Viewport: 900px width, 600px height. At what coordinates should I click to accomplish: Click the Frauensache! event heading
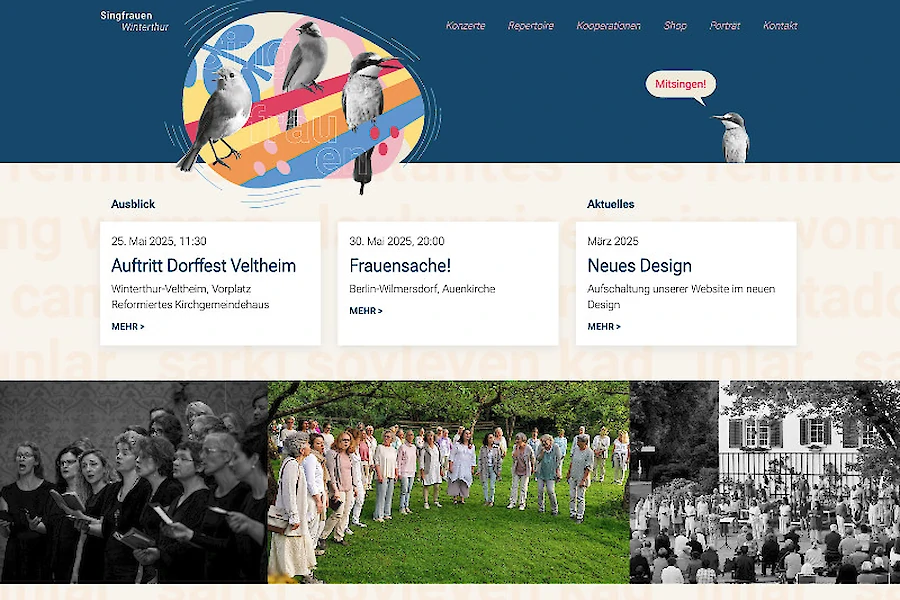[x=400, y=266]
